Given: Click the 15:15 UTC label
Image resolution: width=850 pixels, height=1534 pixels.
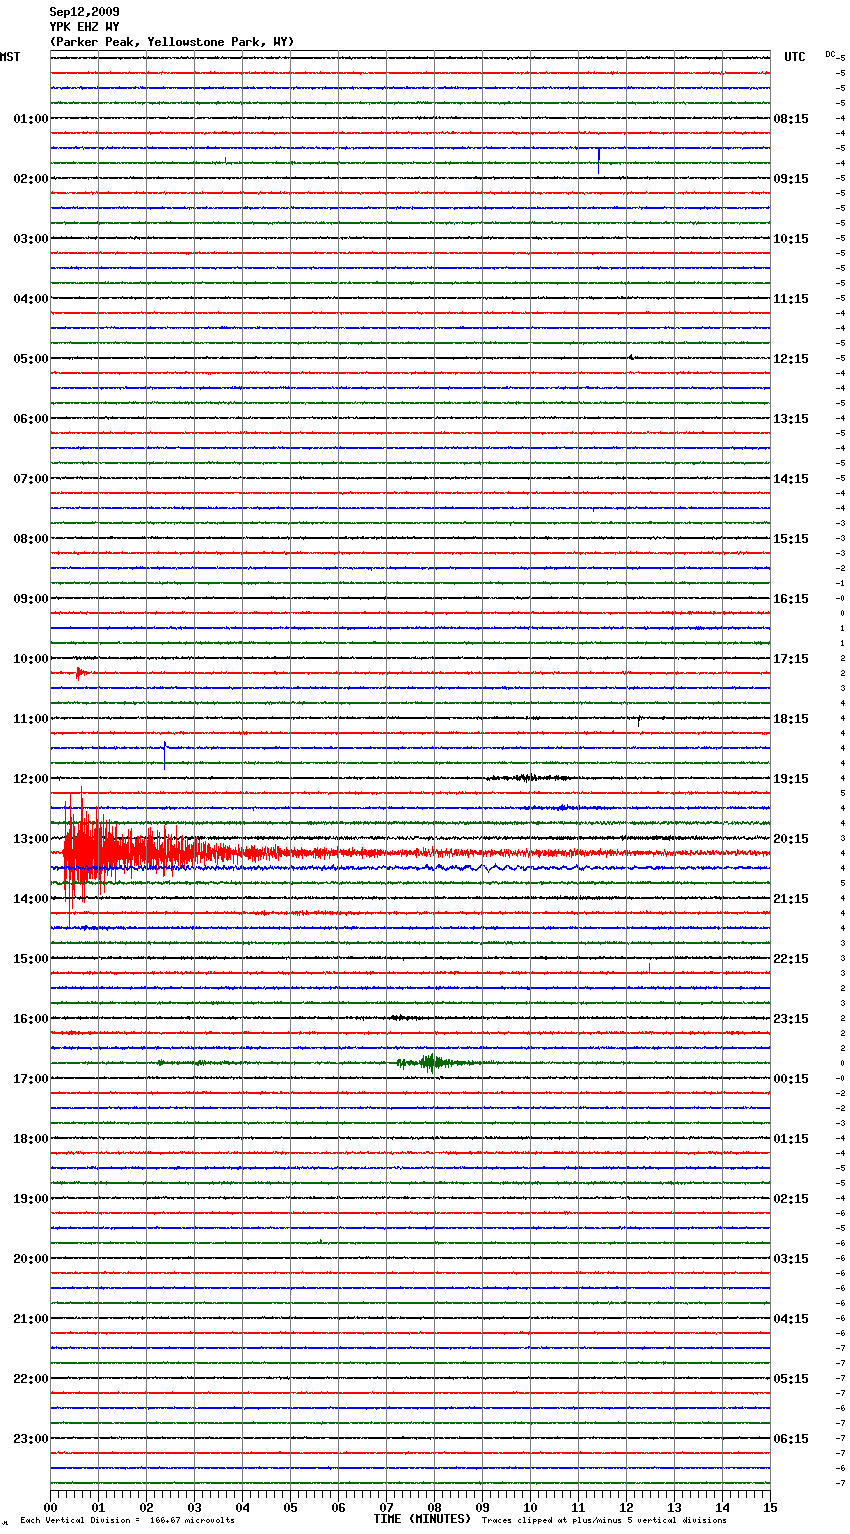Looking at the screenshot, I should pos(791,539).
